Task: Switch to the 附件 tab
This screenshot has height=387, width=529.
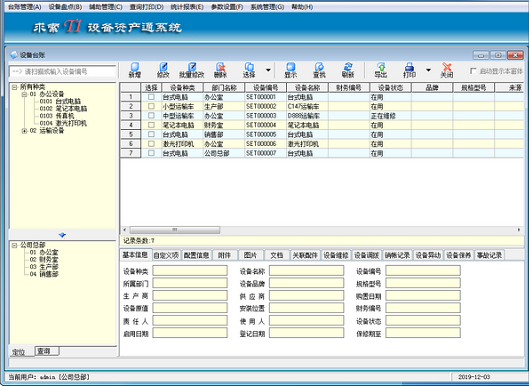Action: 224,255
